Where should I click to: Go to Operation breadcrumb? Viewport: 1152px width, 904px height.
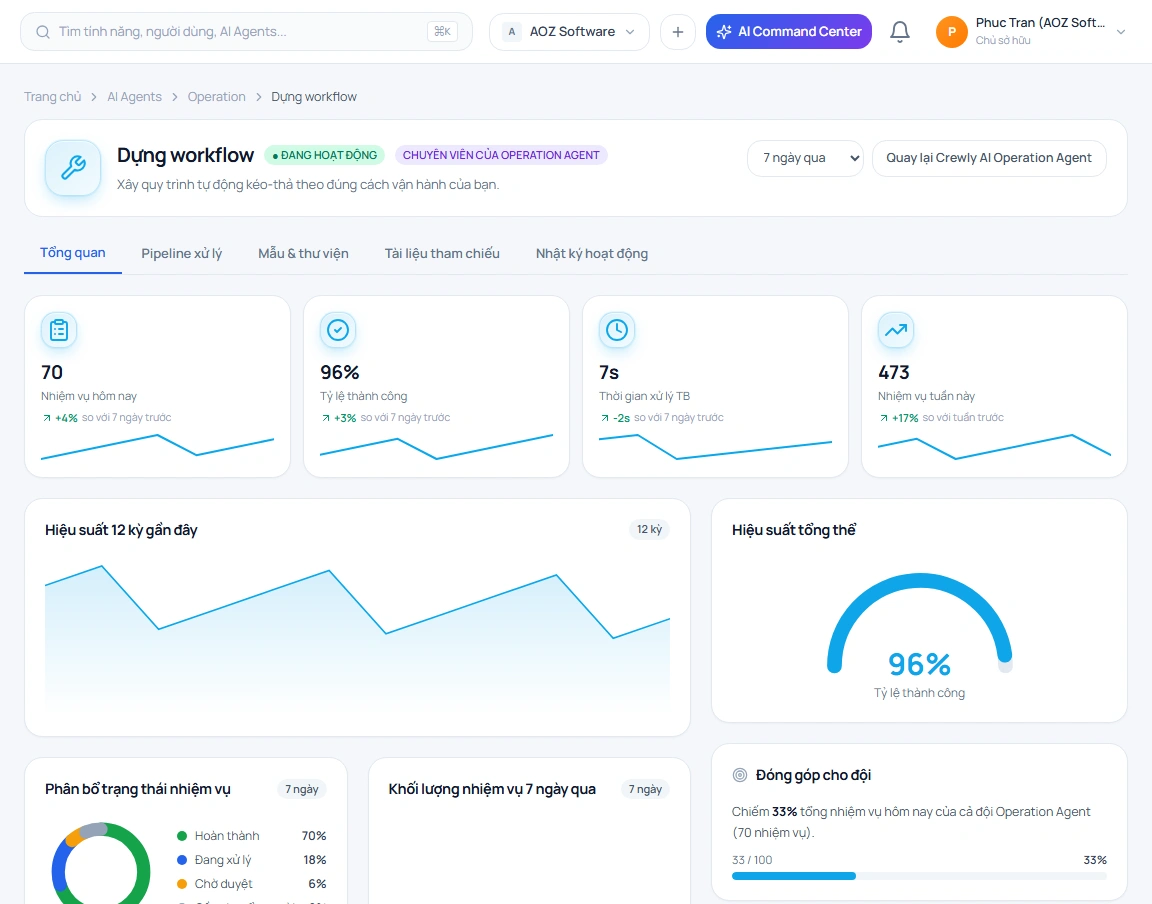point(217,96)
